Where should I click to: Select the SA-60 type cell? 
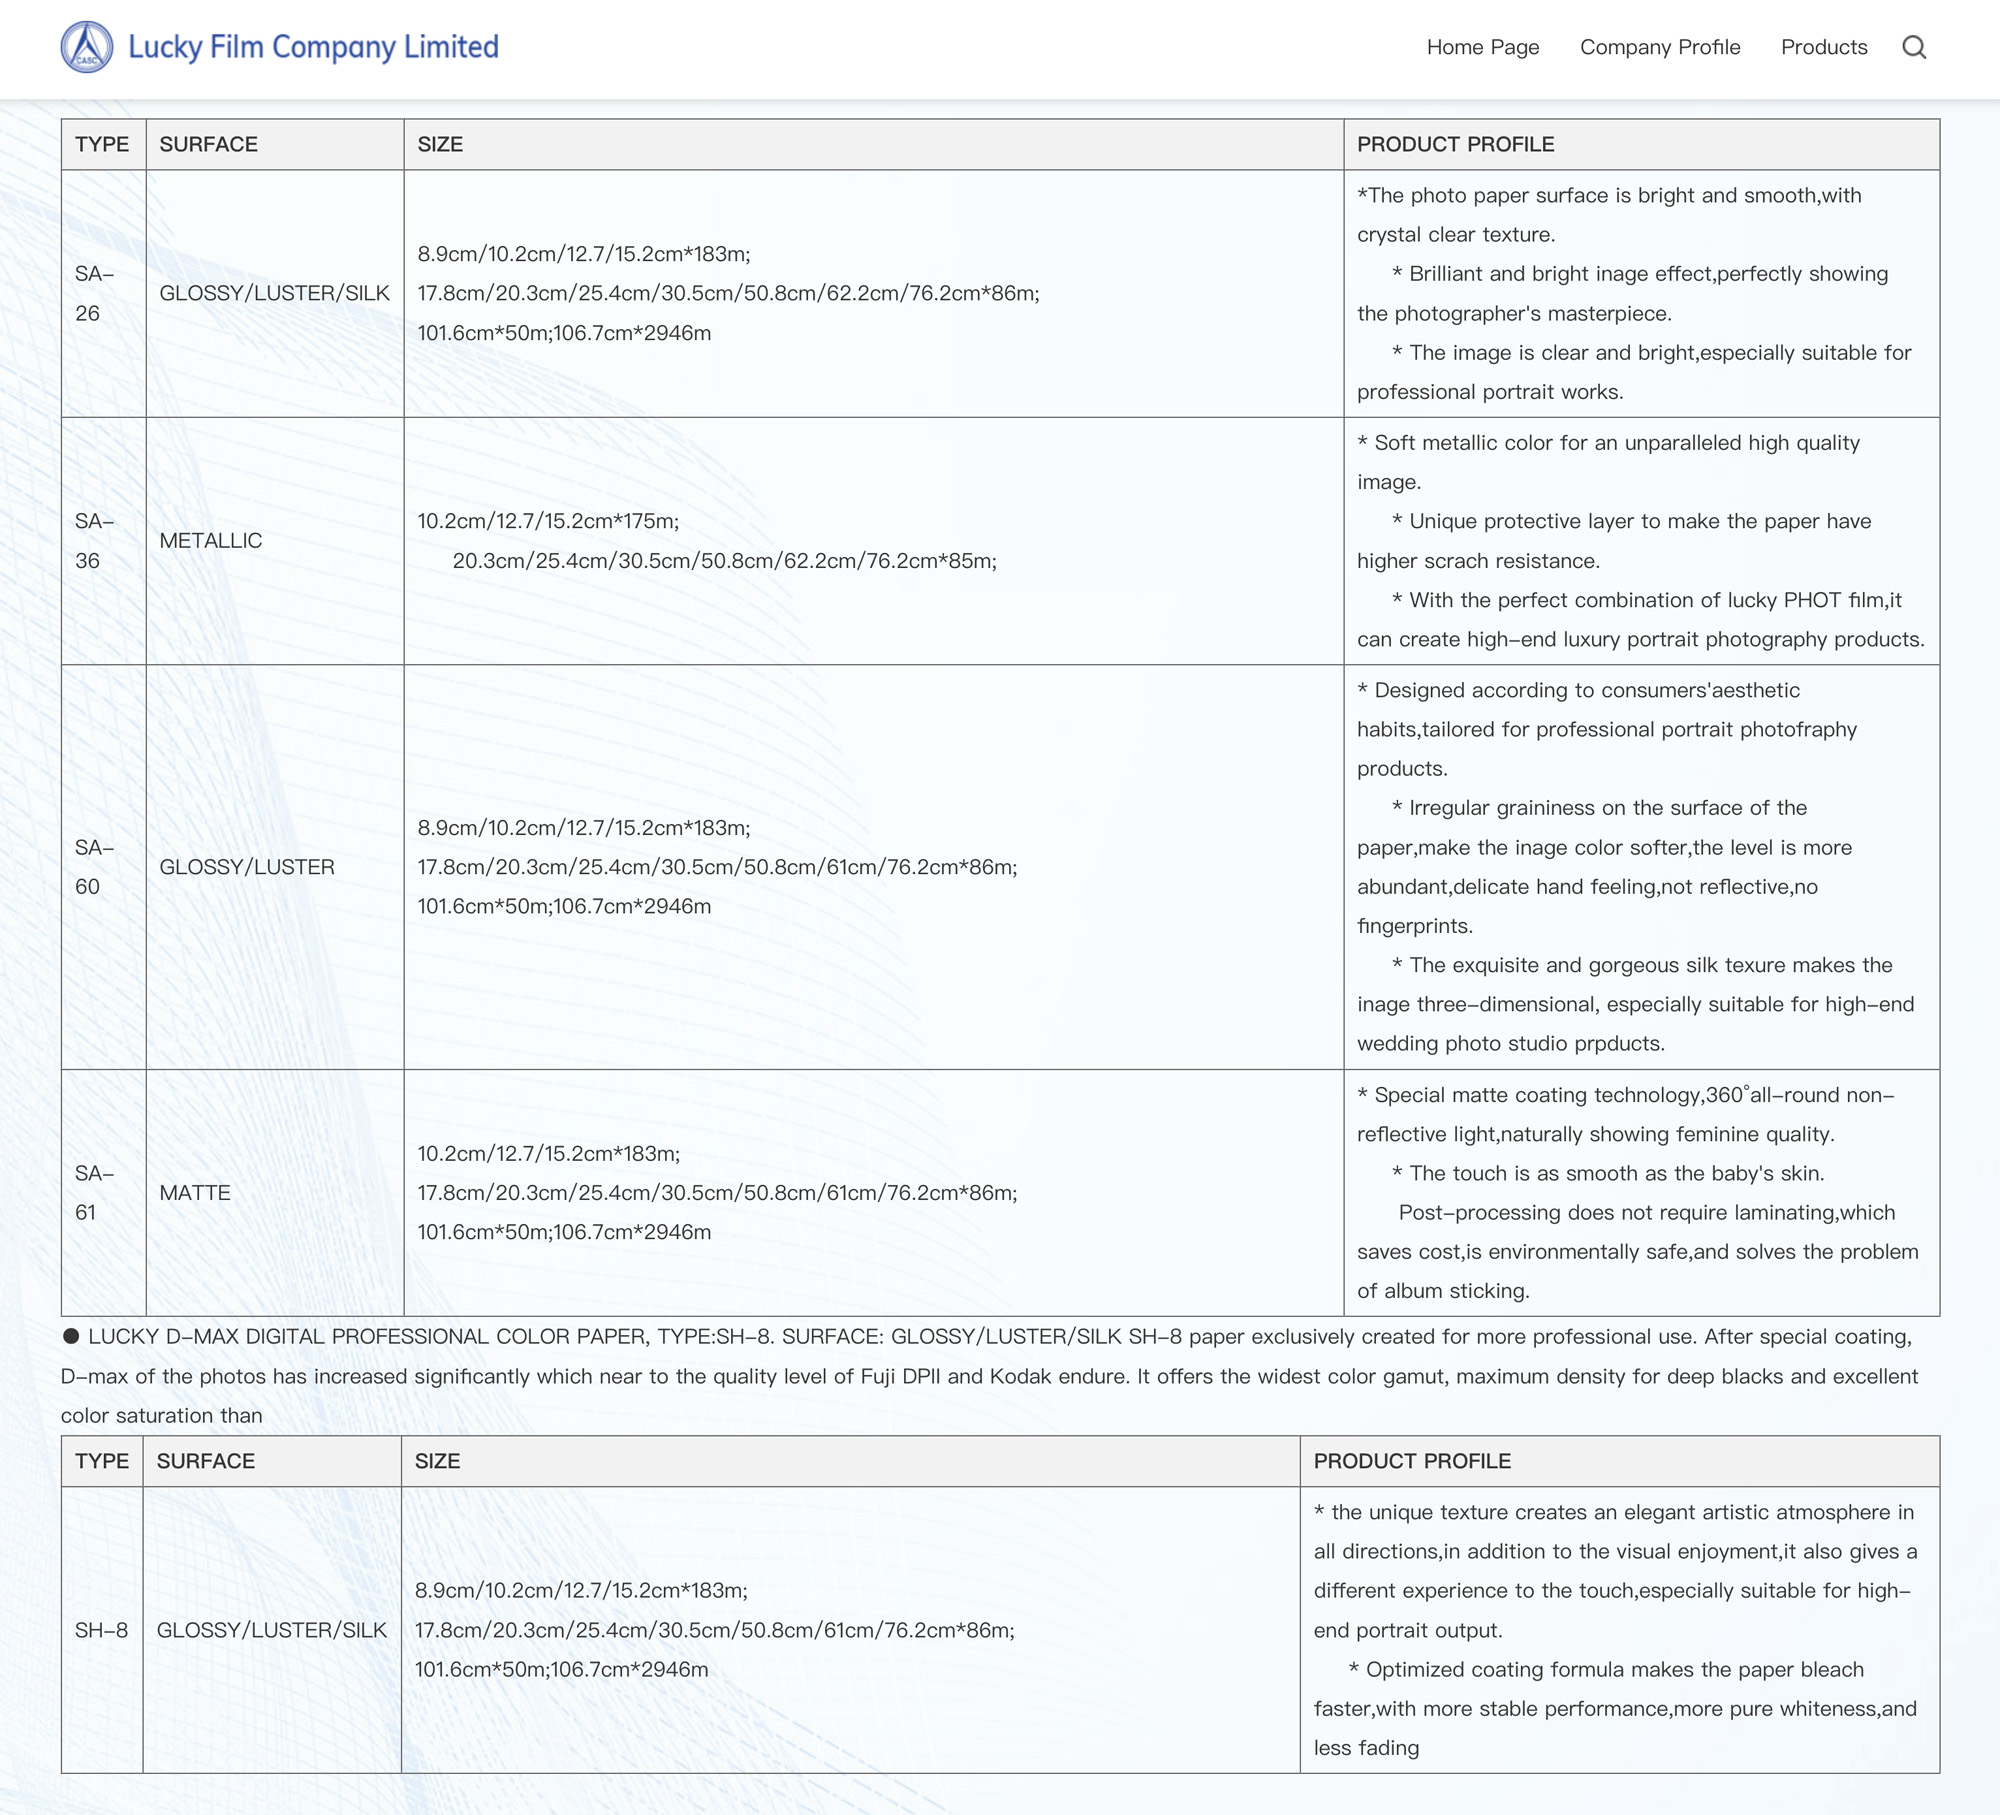click(x=103, y=867)
